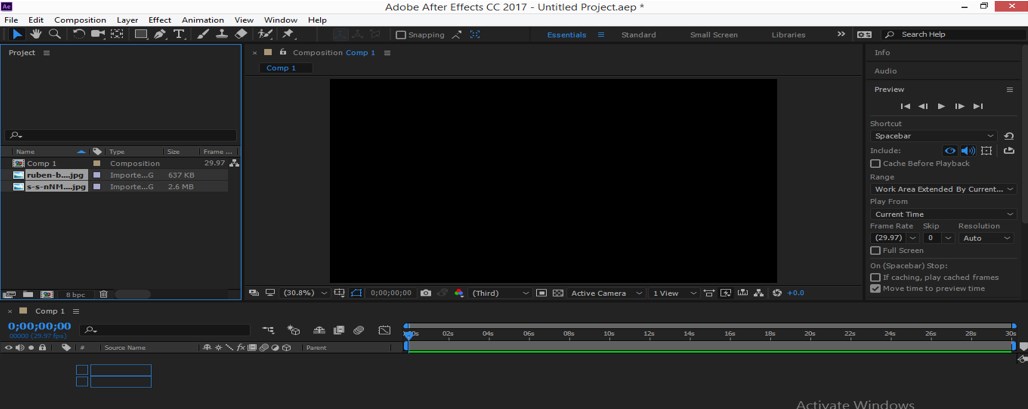
Task: Toggle Region of Interest in viewer
Action: click(541, 293)
